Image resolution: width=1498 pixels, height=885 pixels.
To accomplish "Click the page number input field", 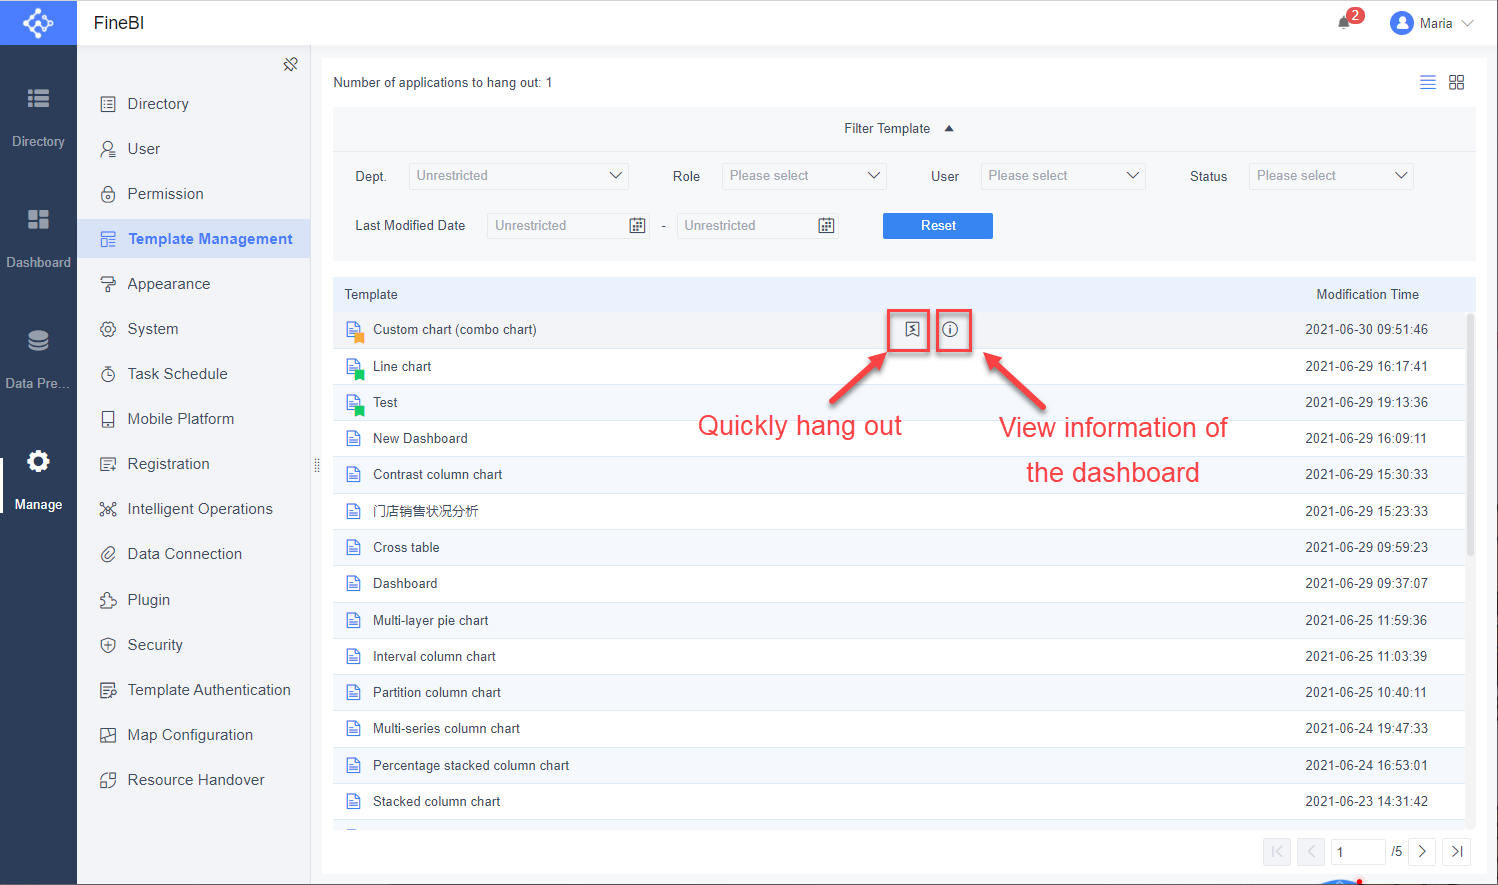I will 1357,851.
